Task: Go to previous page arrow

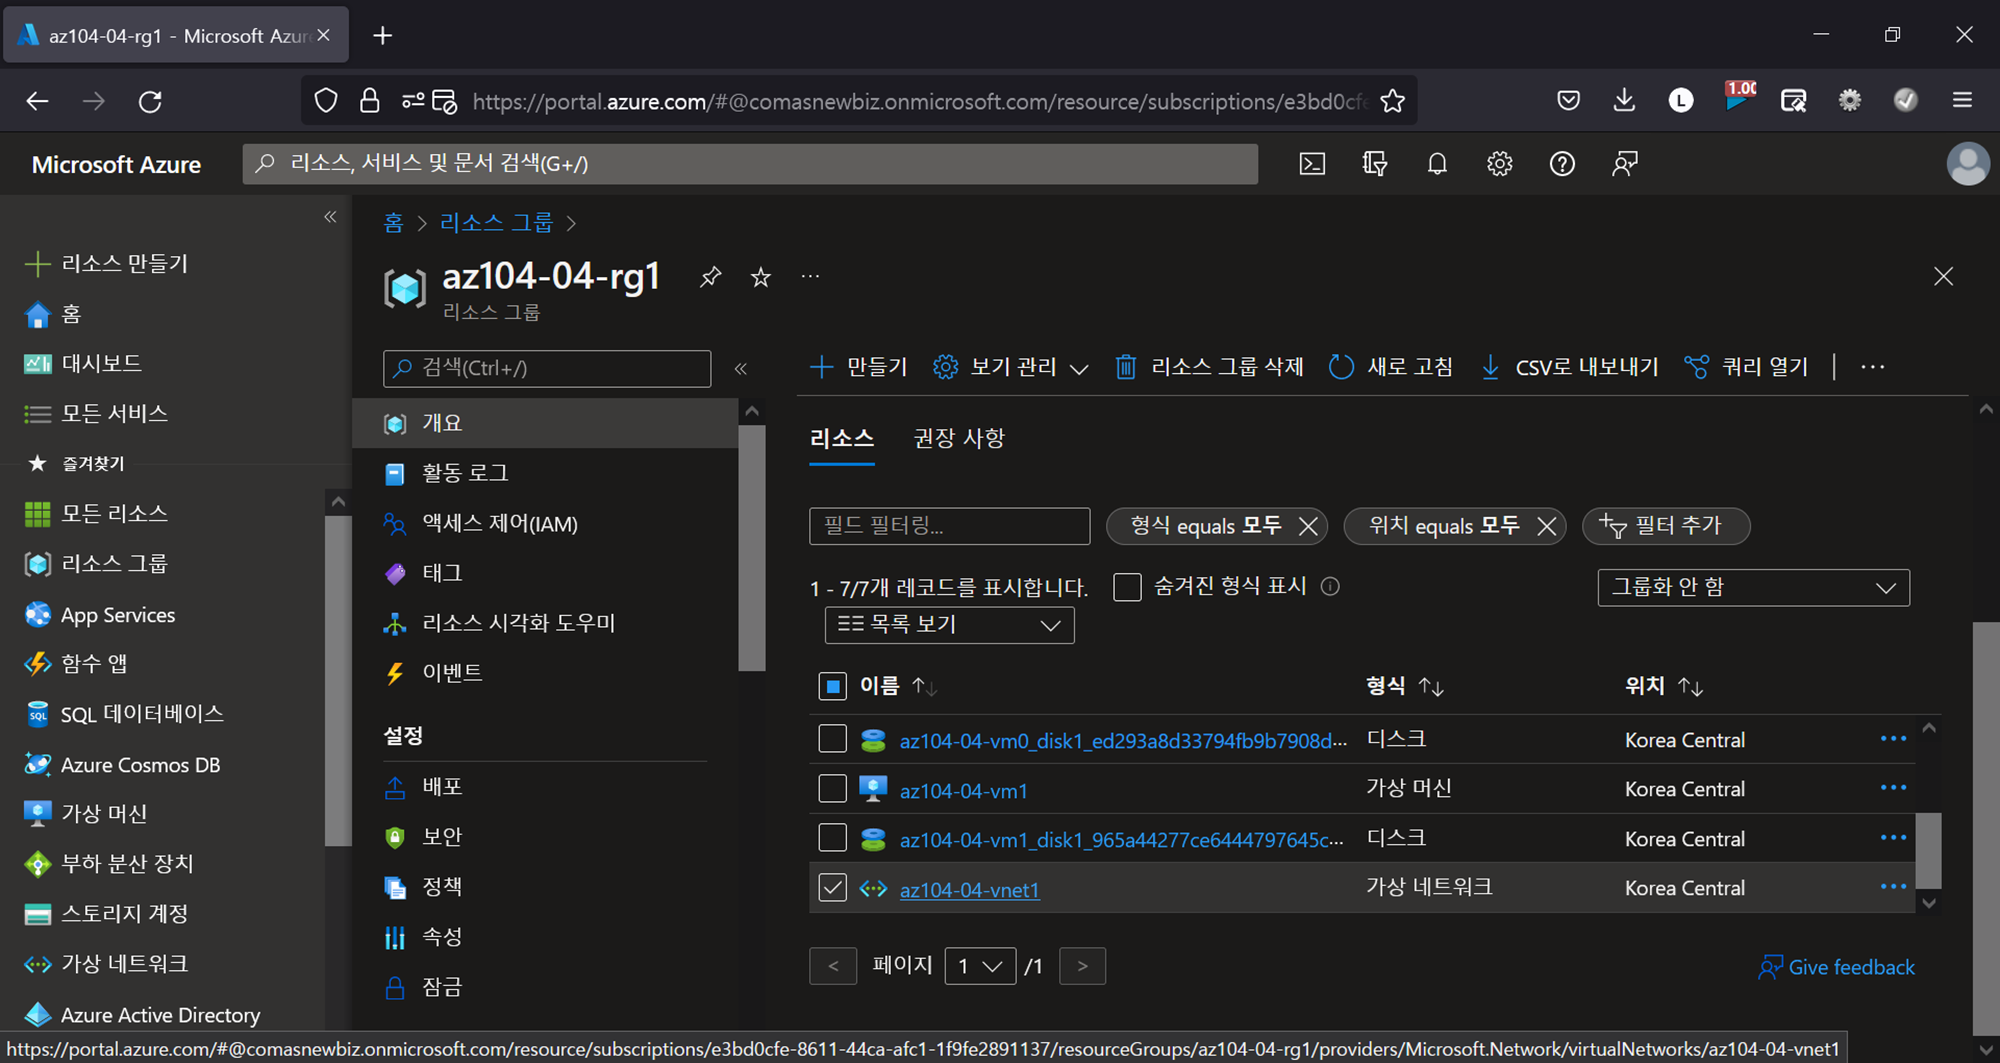Action: (x=833, y=966)
